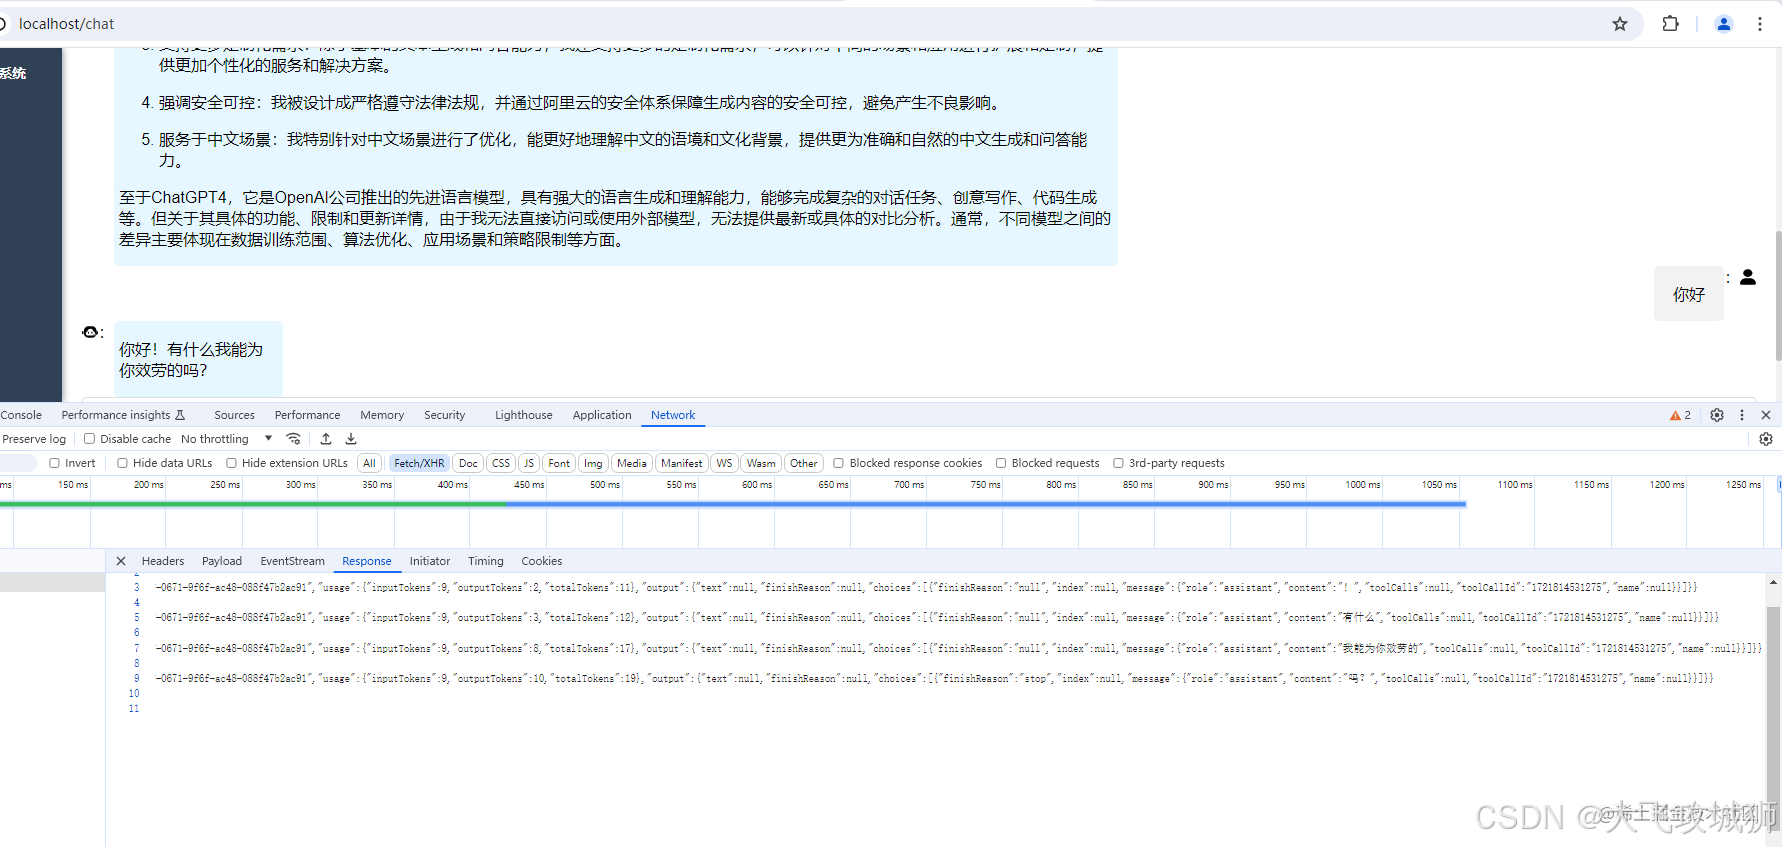Check Hide extension URLs
The image size is (1782, 847).
point(231,463)
